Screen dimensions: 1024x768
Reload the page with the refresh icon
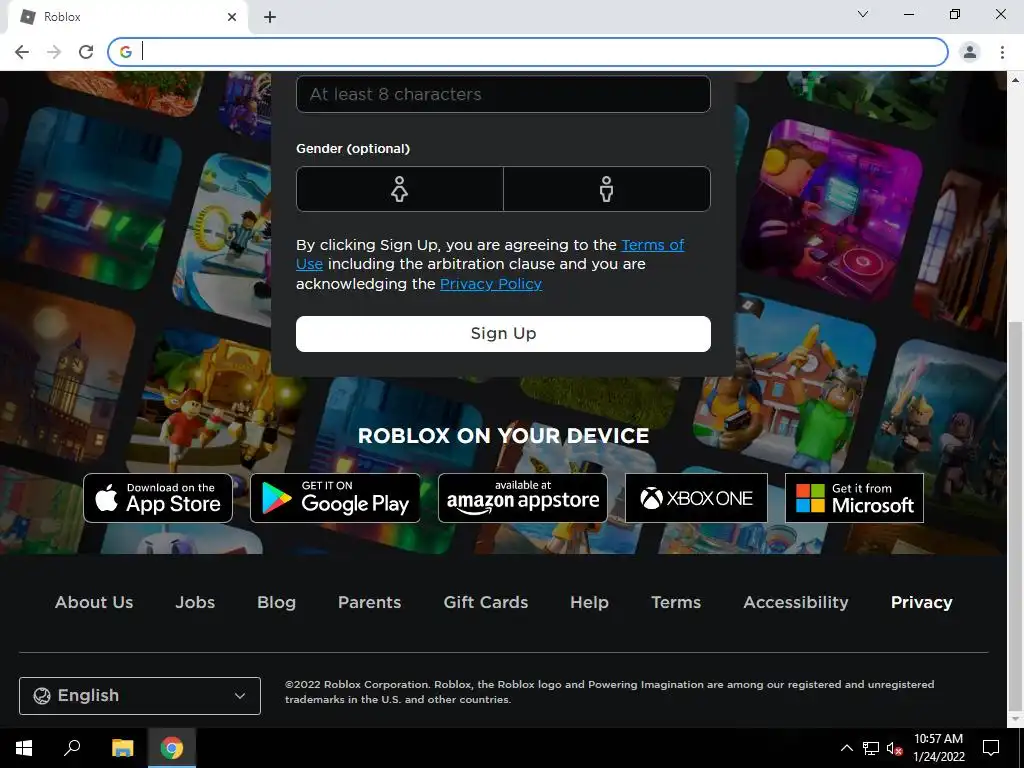pos(86,52)
